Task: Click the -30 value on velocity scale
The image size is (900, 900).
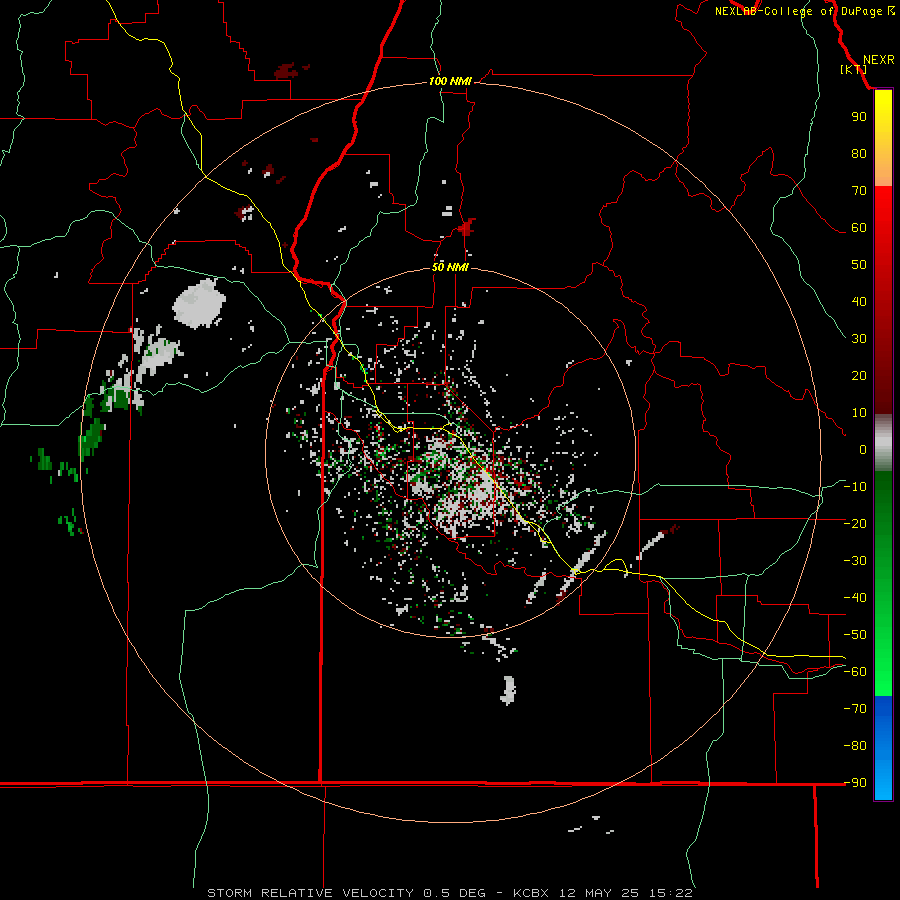Action: (x=855, y=561)
